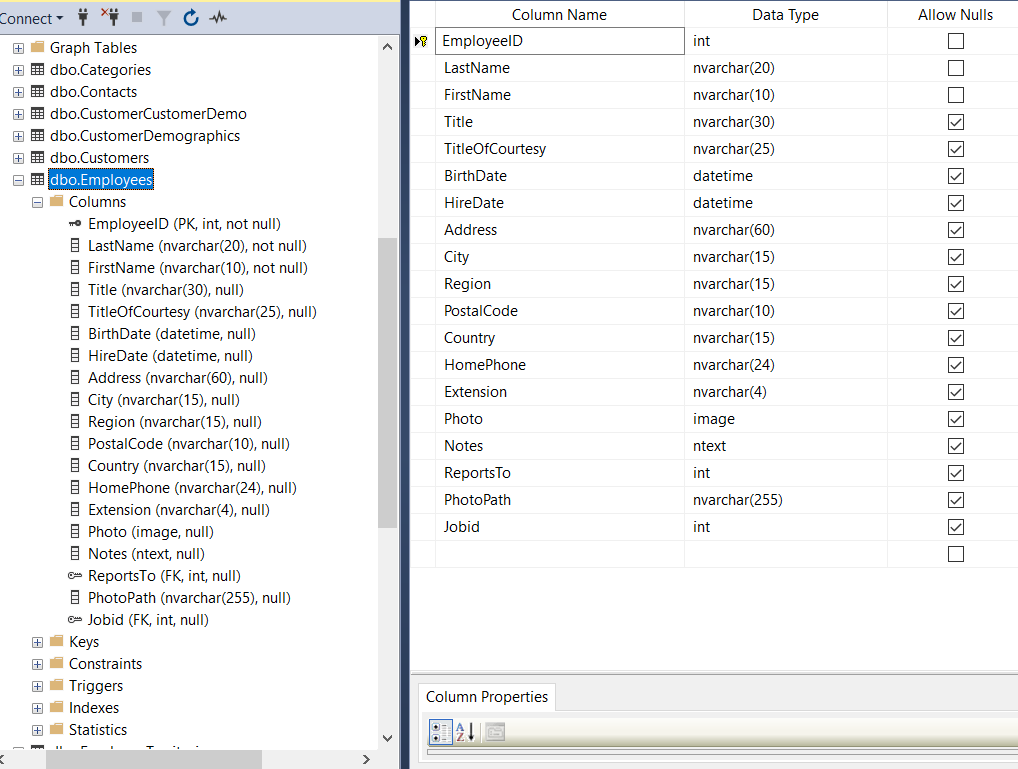This screenshot has height=769, width=1018.
Task: Click the EmployeeID column name field
Action: pos(560,41)
